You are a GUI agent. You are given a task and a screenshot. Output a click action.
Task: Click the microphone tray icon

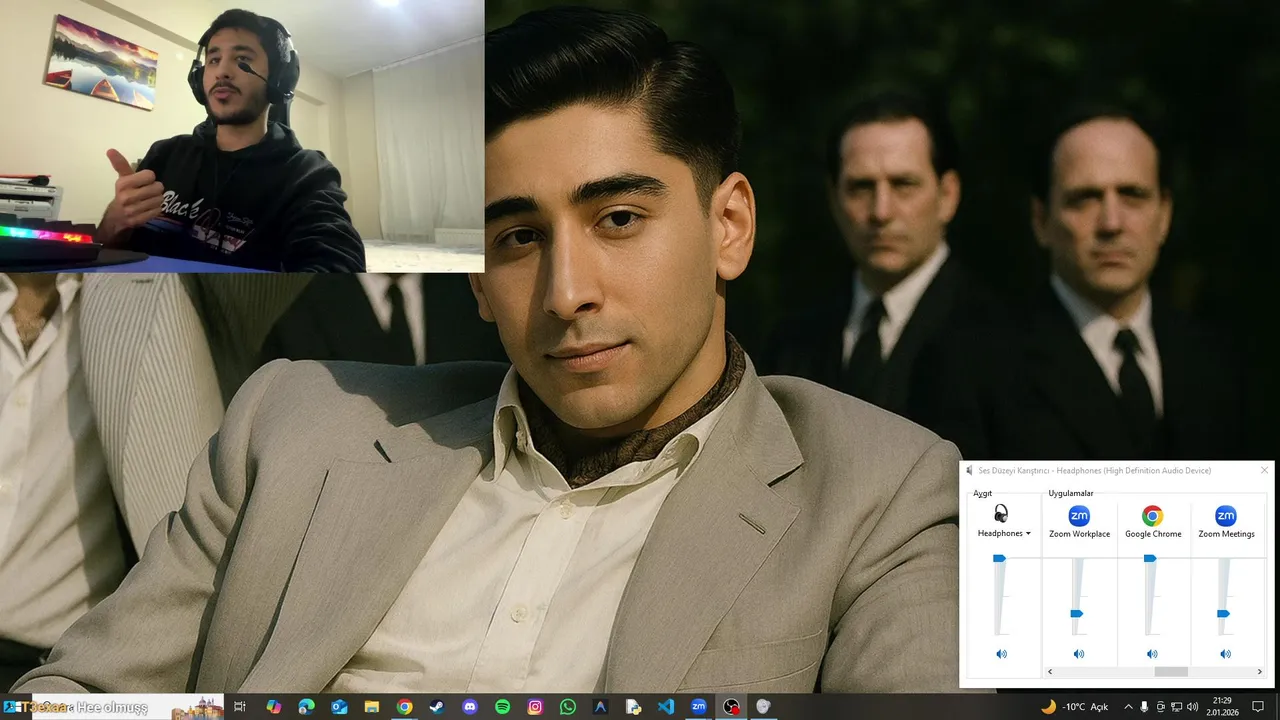point(1144,707)
